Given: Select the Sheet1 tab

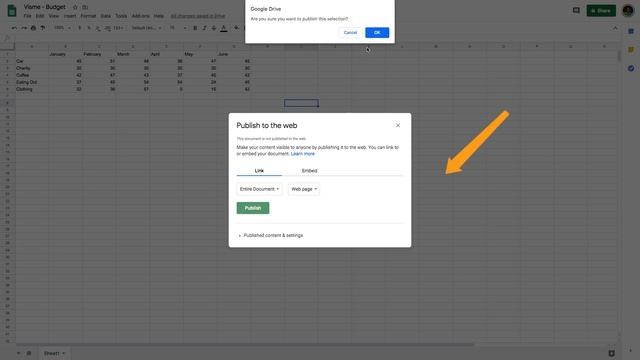Looking at the screenshot, I should point(54,353).
